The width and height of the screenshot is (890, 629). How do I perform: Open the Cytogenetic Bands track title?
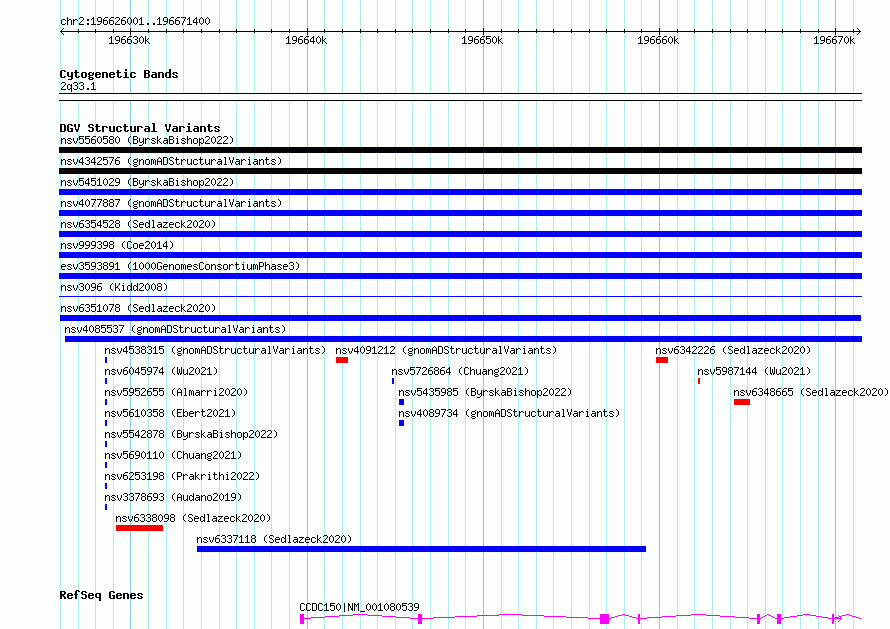tap(119, 74)
